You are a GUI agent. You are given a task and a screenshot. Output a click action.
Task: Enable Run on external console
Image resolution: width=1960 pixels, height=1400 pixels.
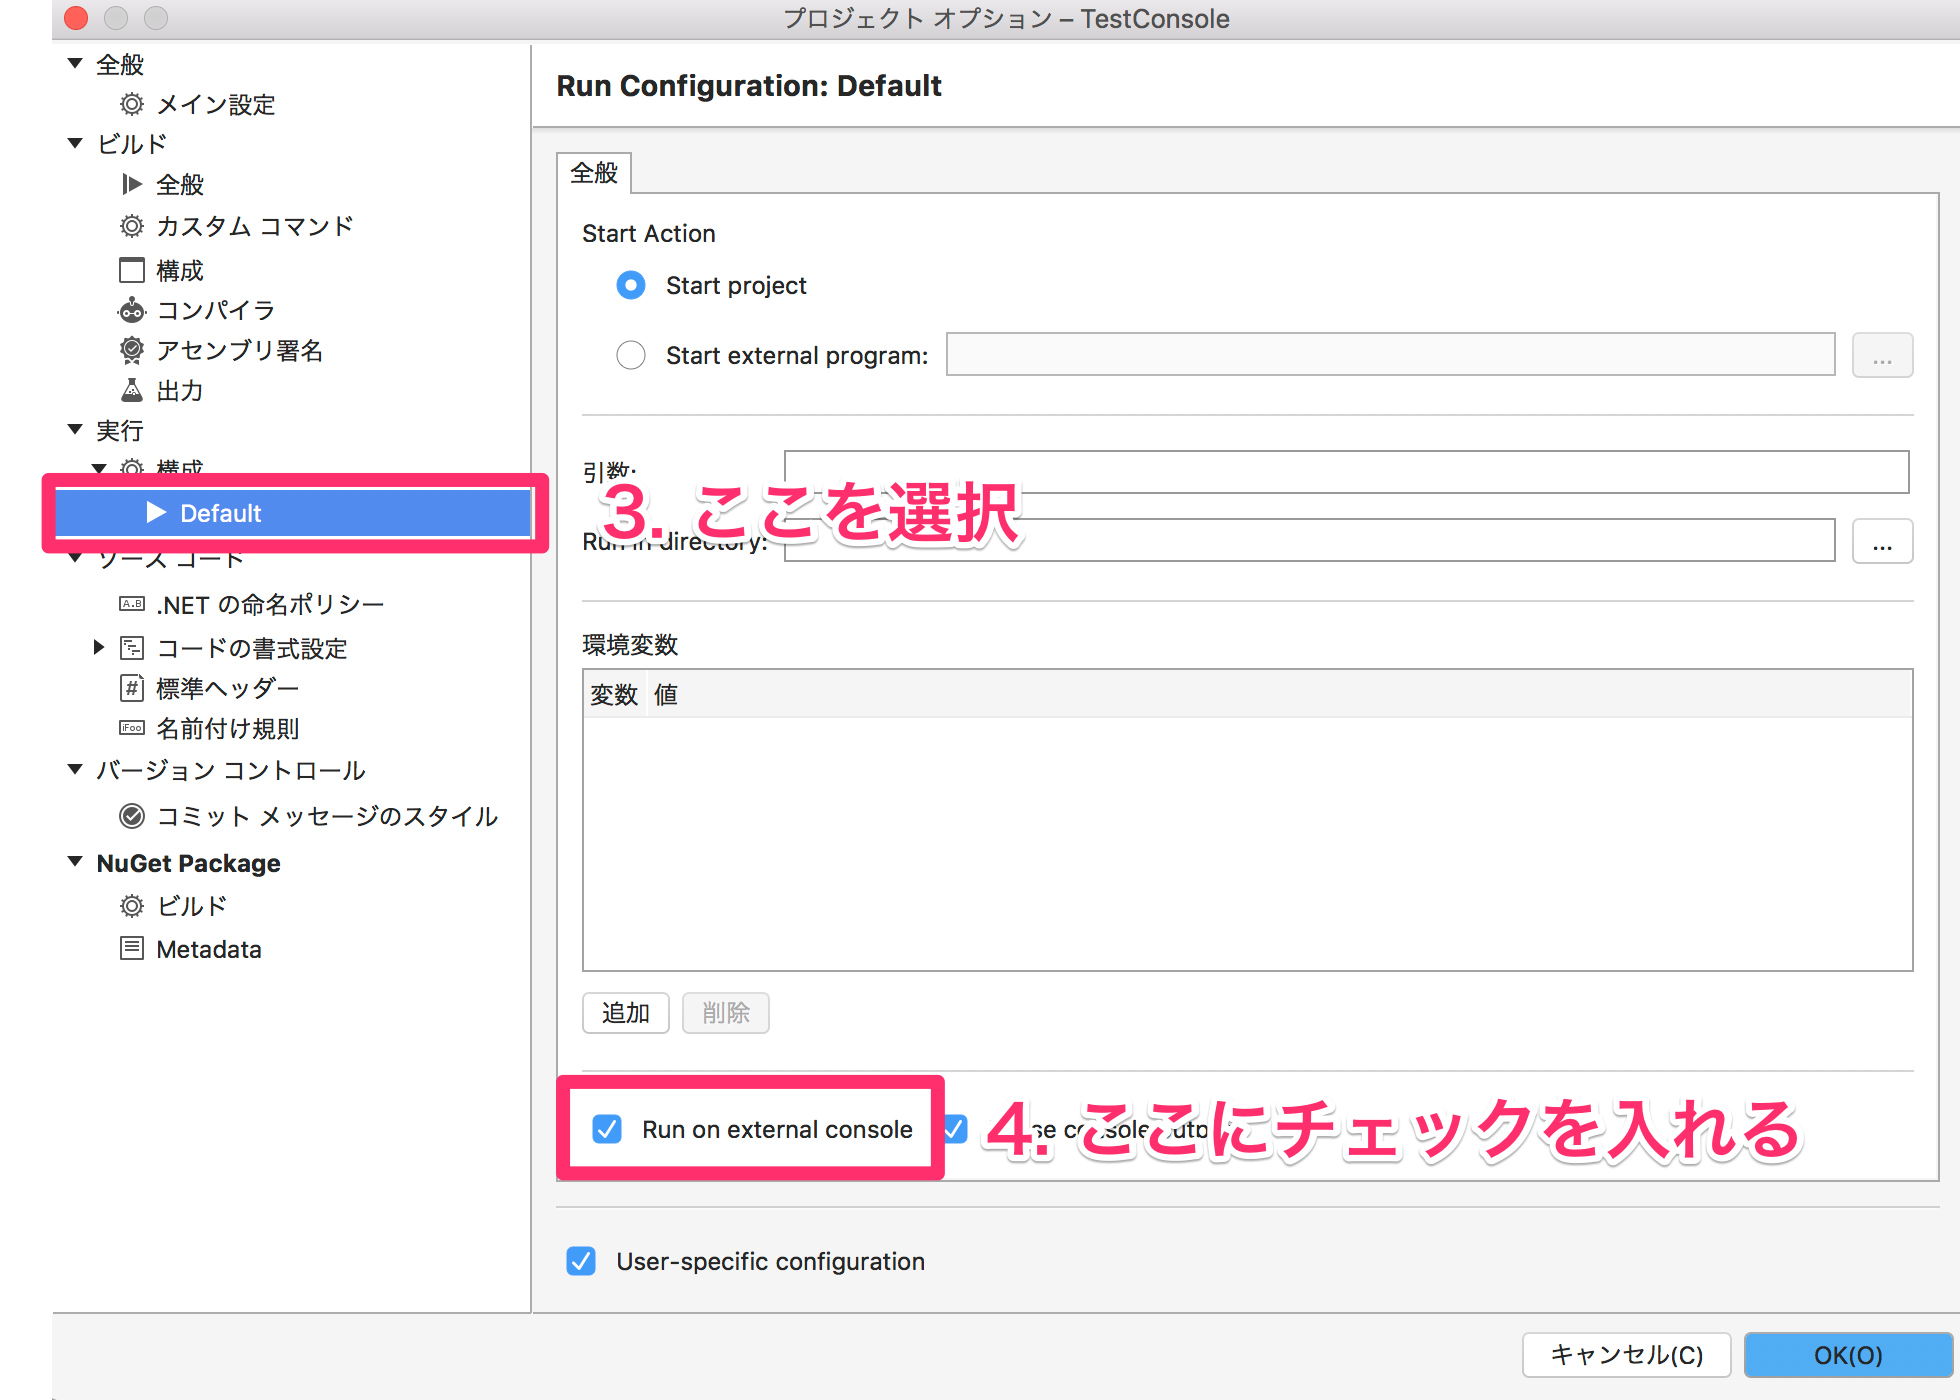pyautogui.click(x=607, y=1129)
